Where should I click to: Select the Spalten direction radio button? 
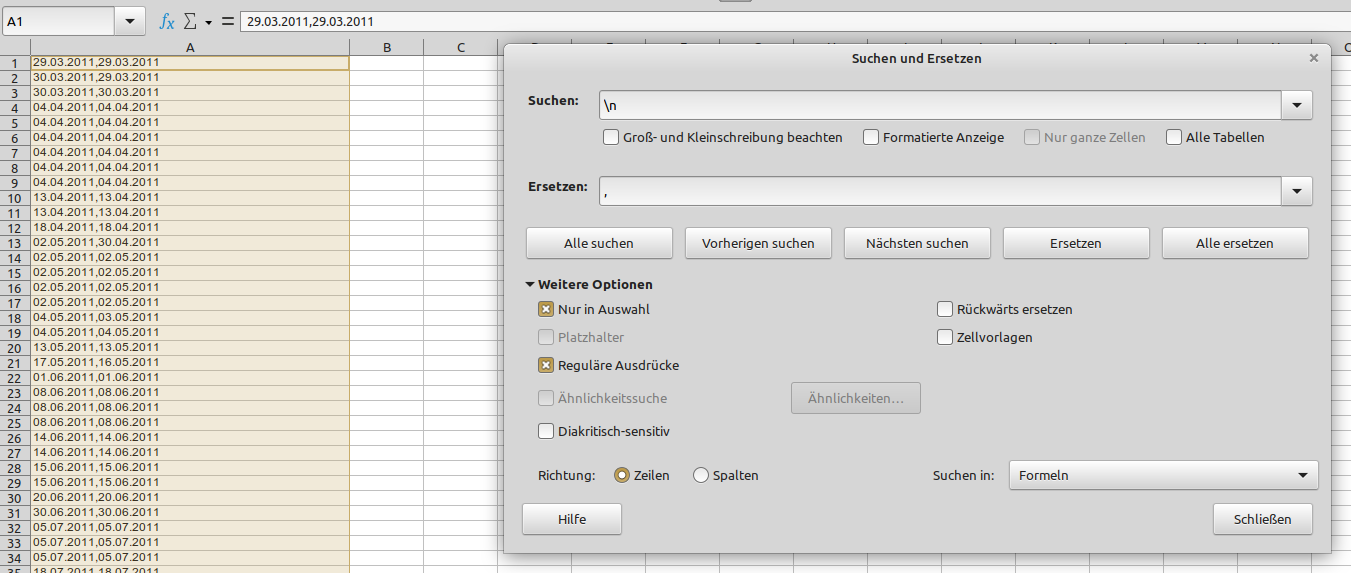[701, 476]
